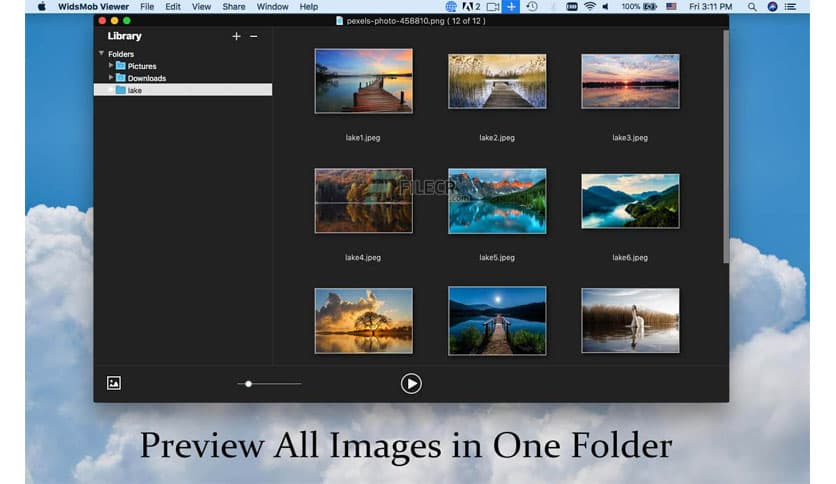Click the lake6.jpeg file name
This screenshot has height=484, width=836.
point(630,257)
